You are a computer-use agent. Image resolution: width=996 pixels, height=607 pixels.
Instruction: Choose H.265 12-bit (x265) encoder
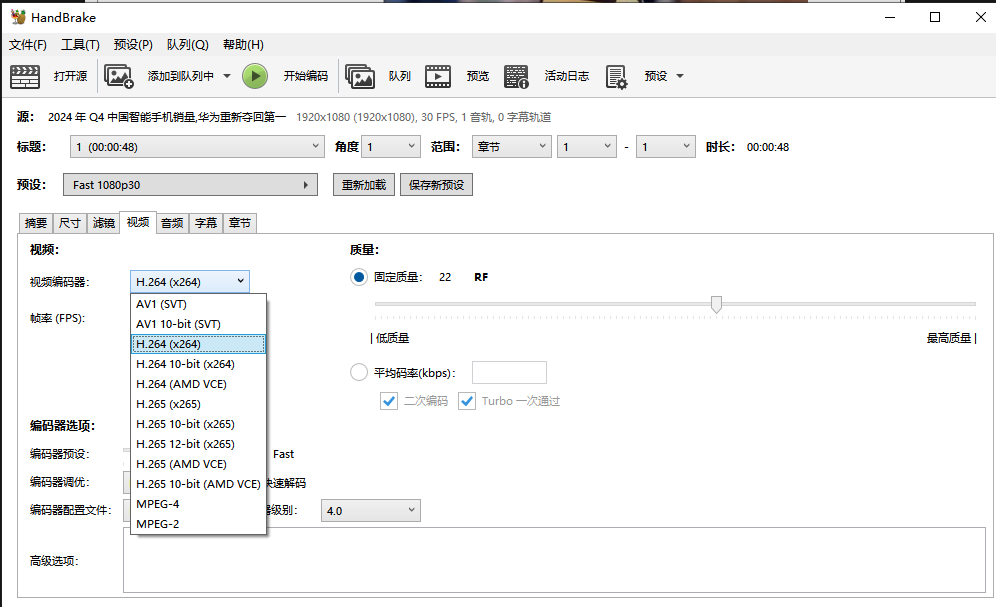coord(198,444)
